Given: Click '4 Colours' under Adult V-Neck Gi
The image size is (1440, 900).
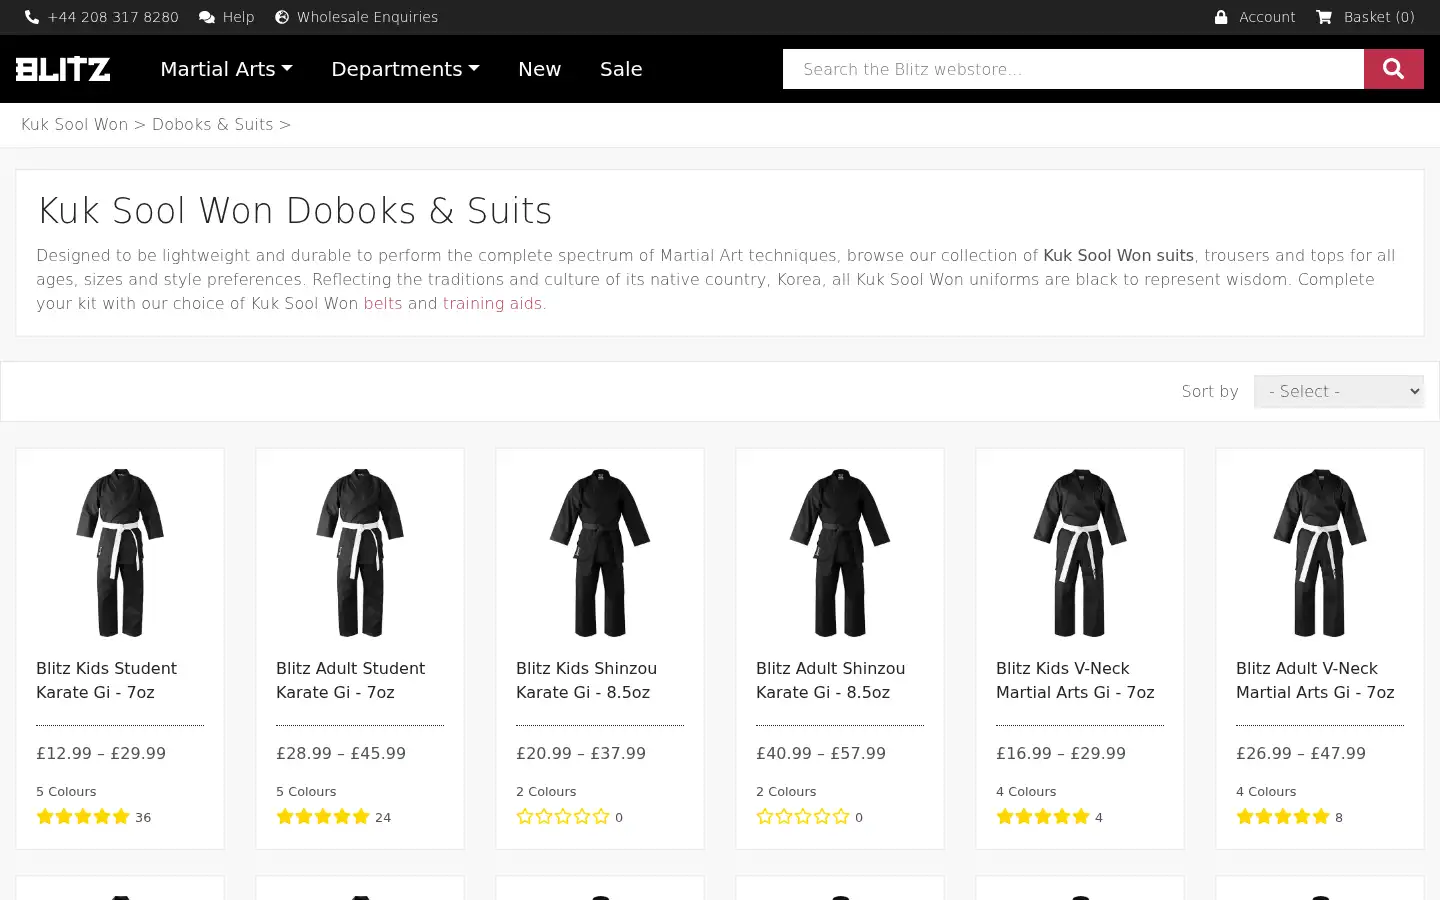Looking at the screenshot, I should coord(1266,792).
